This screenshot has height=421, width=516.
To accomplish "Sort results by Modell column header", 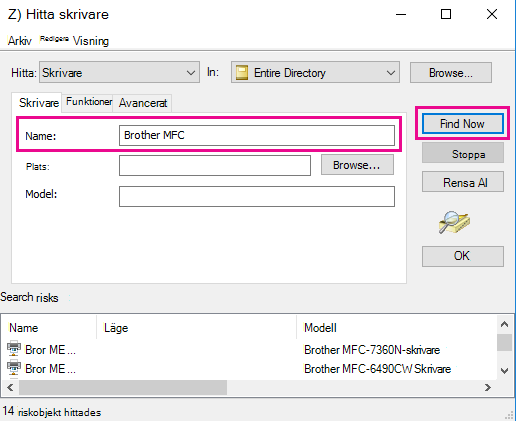I will coord(397,328).
